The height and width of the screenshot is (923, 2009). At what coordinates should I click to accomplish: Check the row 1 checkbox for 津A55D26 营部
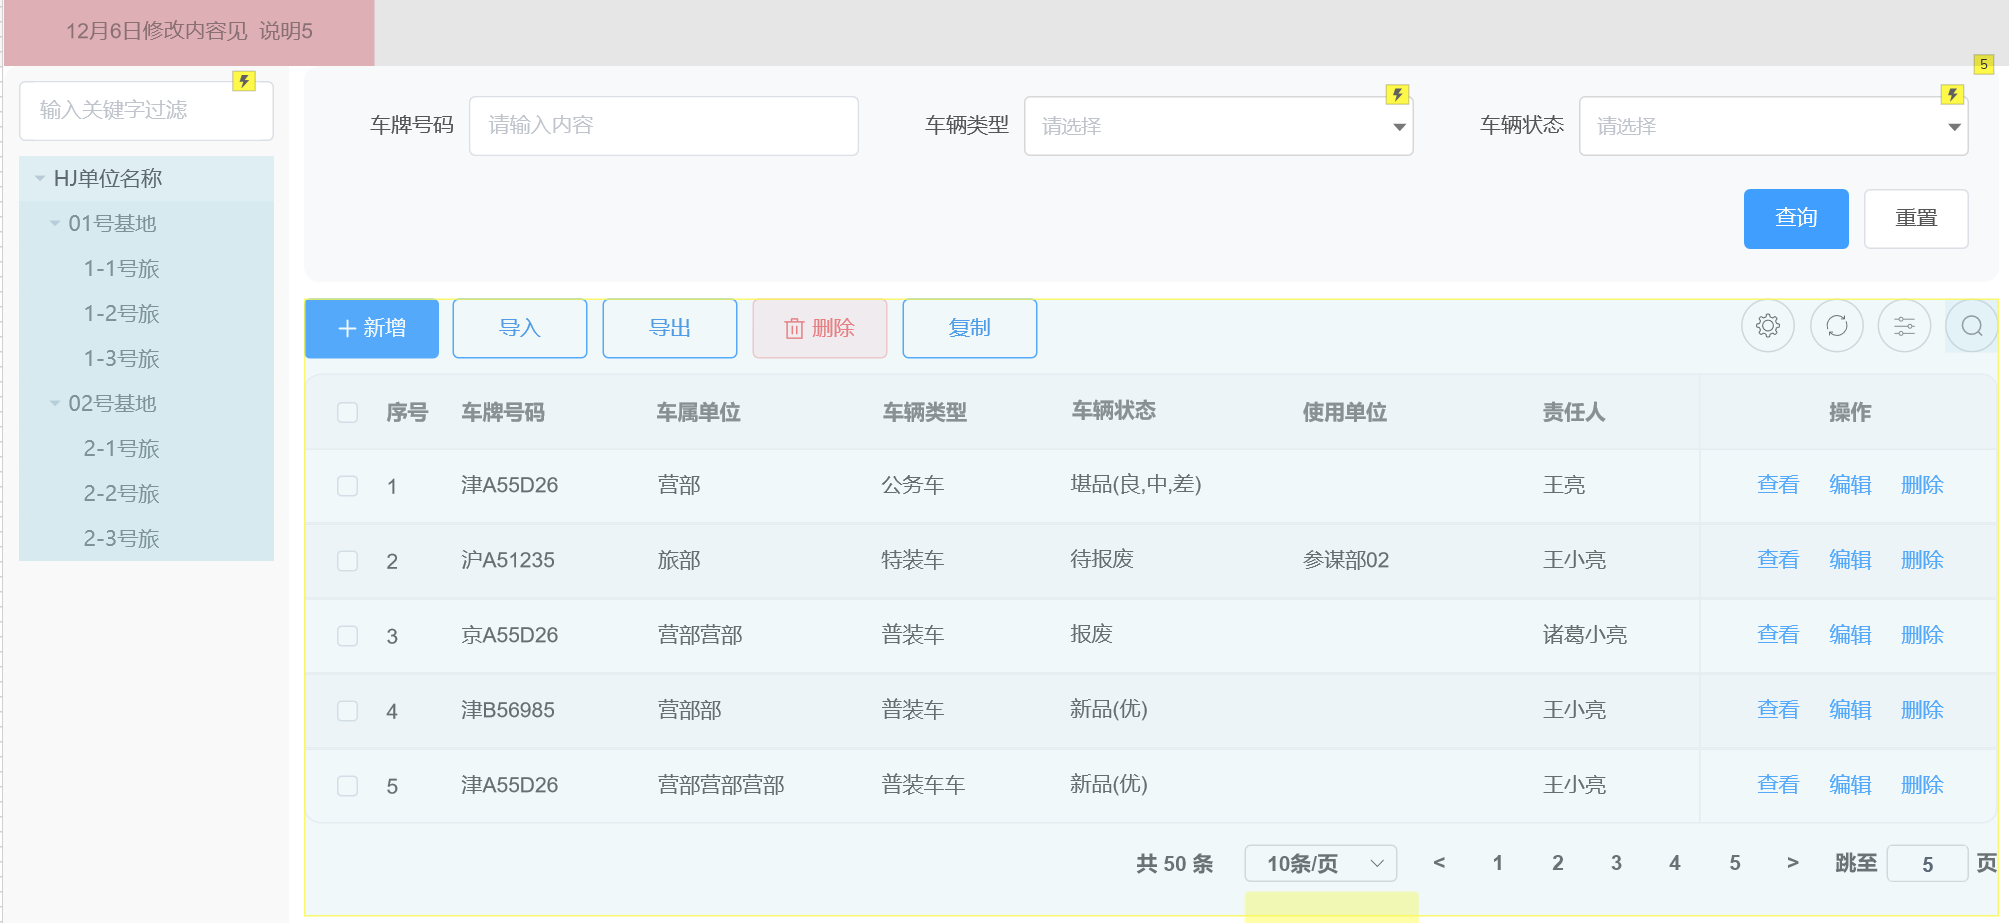[x=347, y=486]
